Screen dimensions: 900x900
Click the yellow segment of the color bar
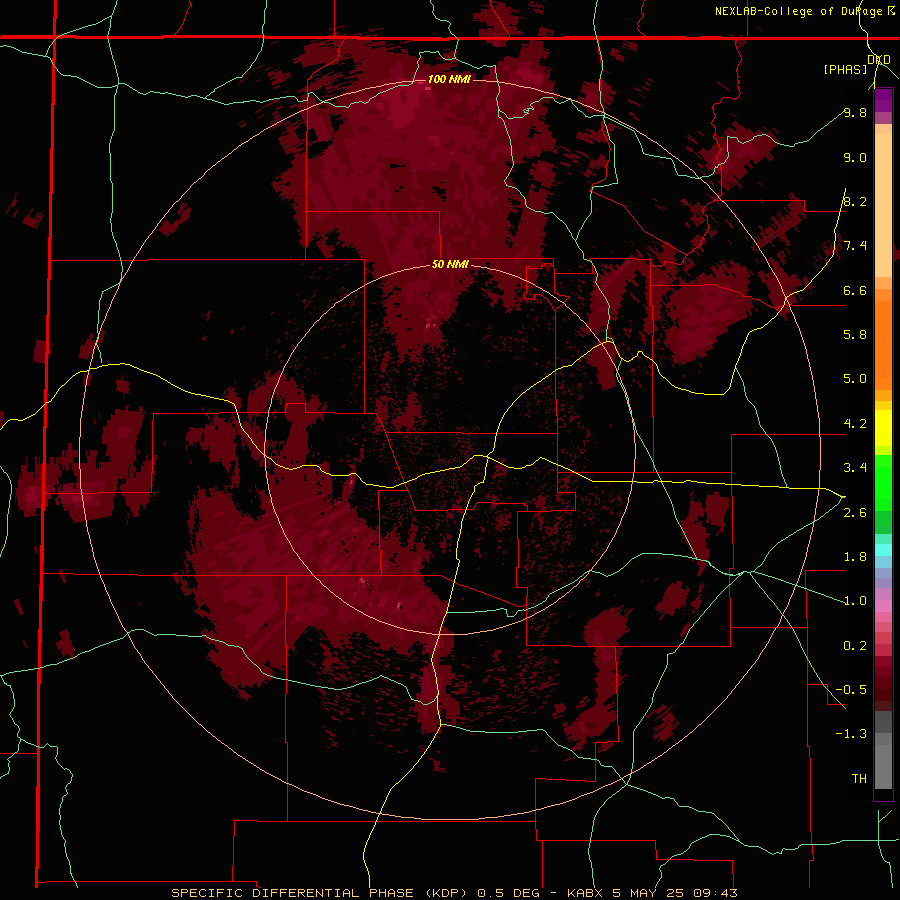click(x=883, y=428)
